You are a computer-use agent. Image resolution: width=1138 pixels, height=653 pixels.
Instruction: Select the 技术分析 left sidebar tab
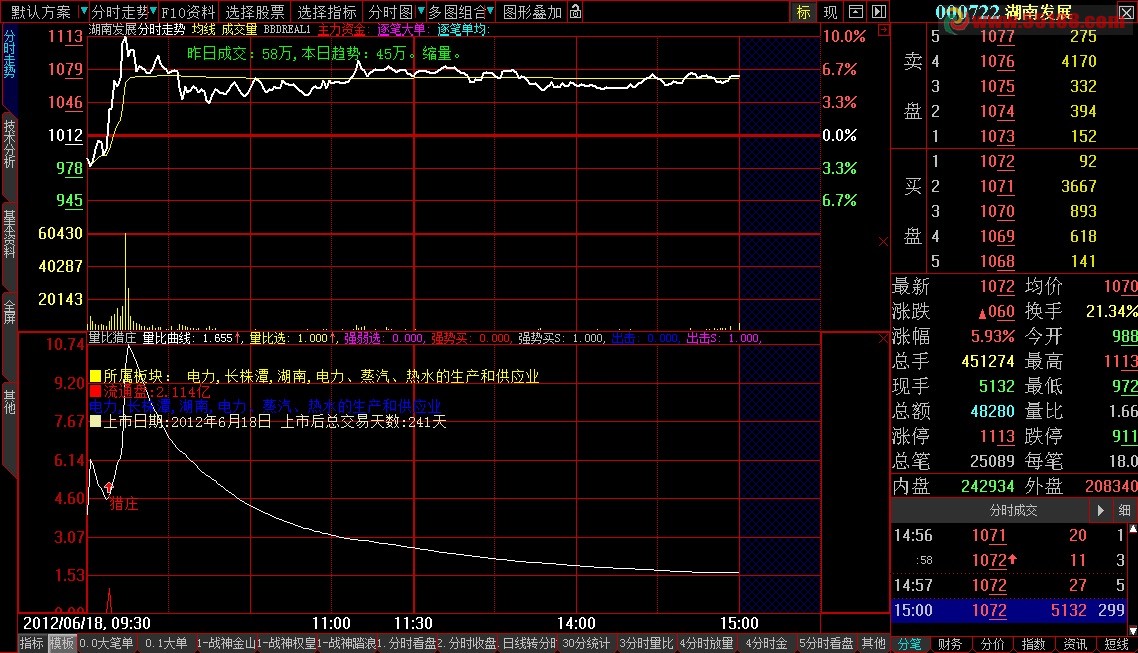(9, 144)
